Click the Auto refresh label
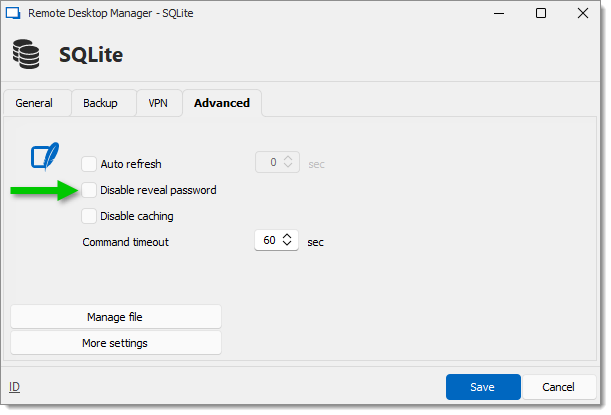The image size is (611, 415). 131,164
